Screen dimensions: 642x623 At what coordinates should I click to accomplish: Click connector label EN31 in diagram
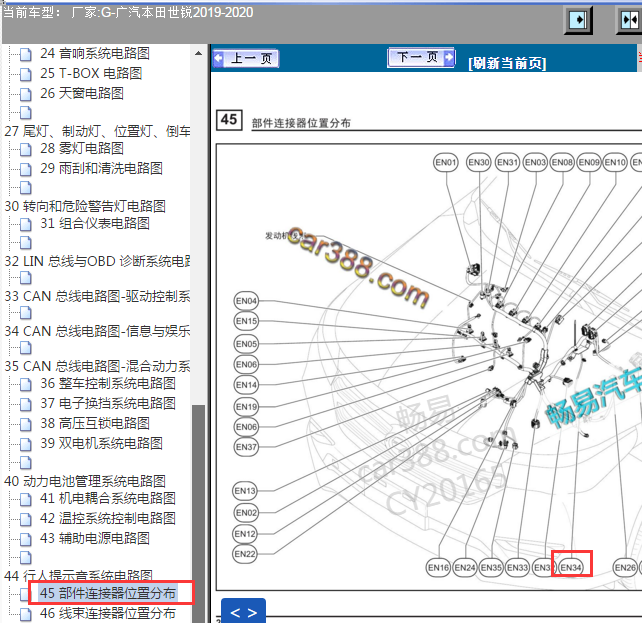tap(507, 163)
